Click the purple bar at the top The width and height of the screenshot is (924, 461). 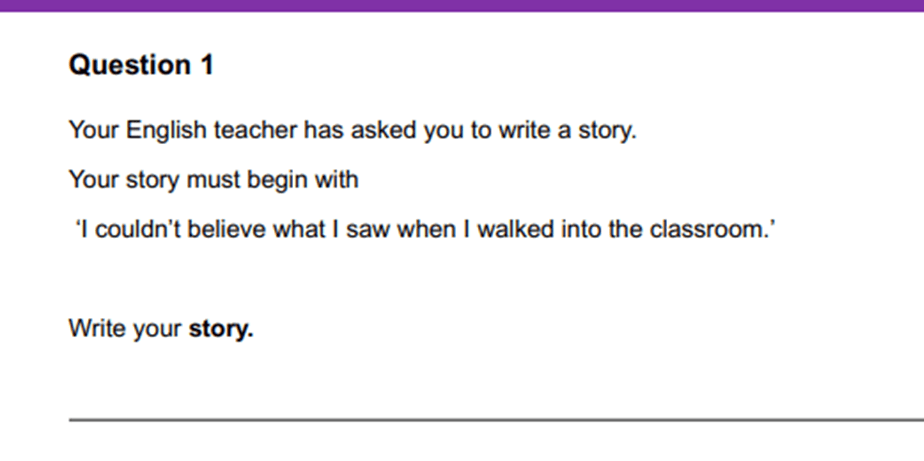[462, 5]
